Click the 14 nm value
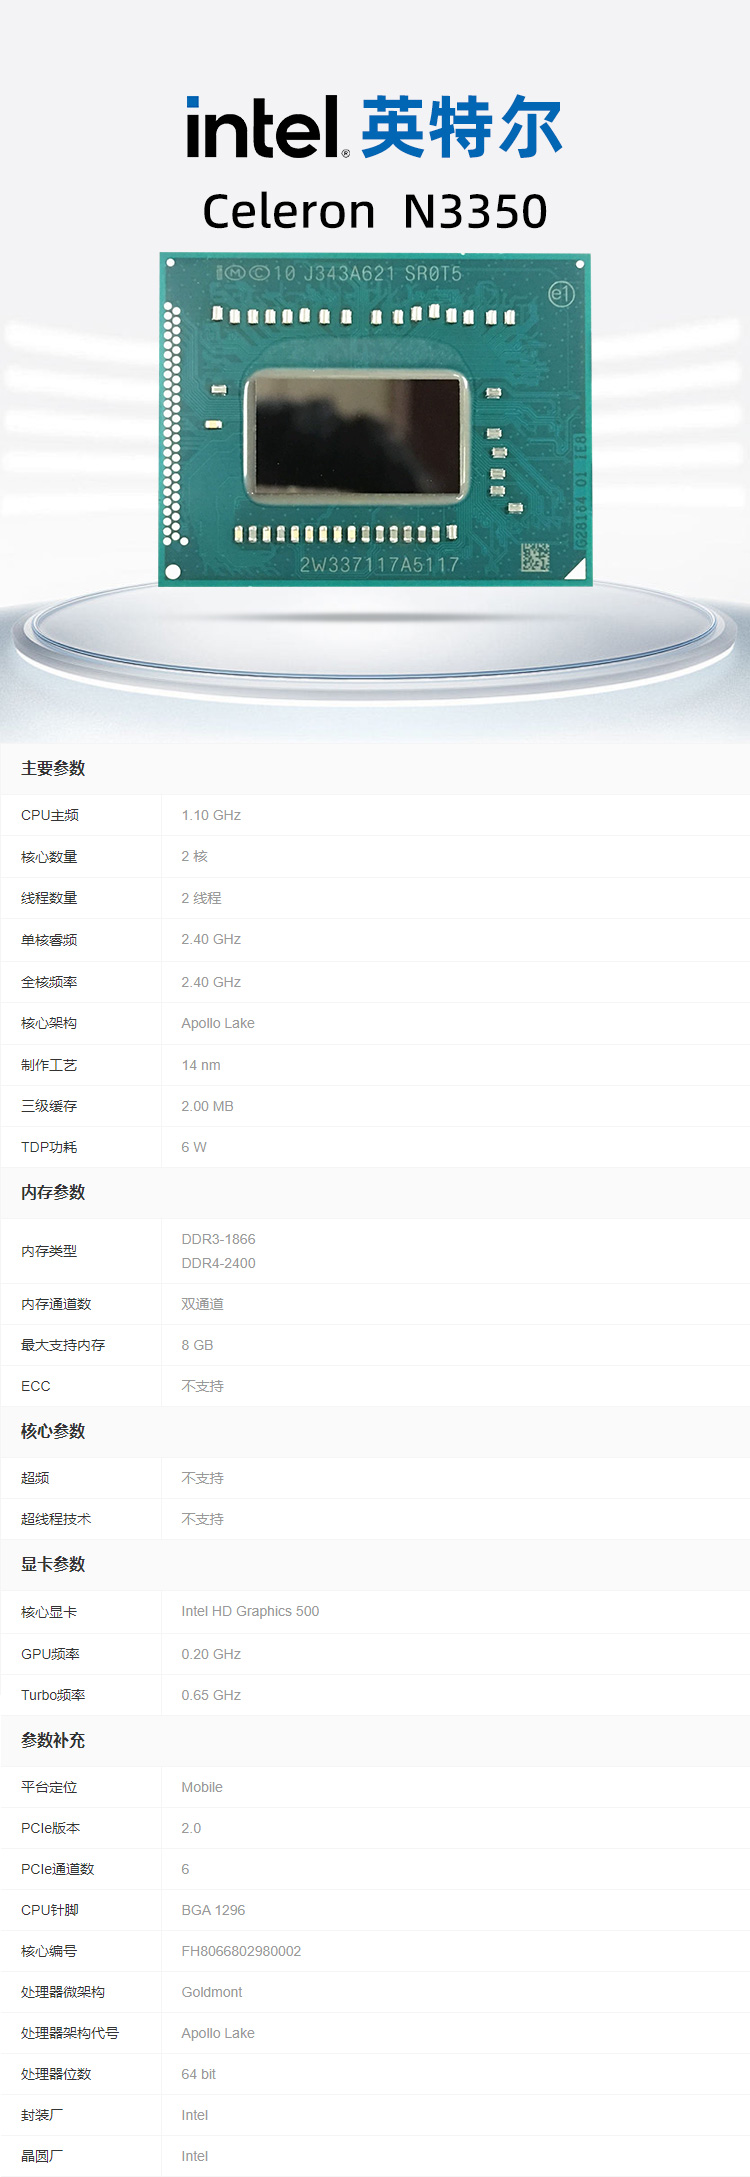This screenshot has width=750, height=2177. click(201, 1065)
